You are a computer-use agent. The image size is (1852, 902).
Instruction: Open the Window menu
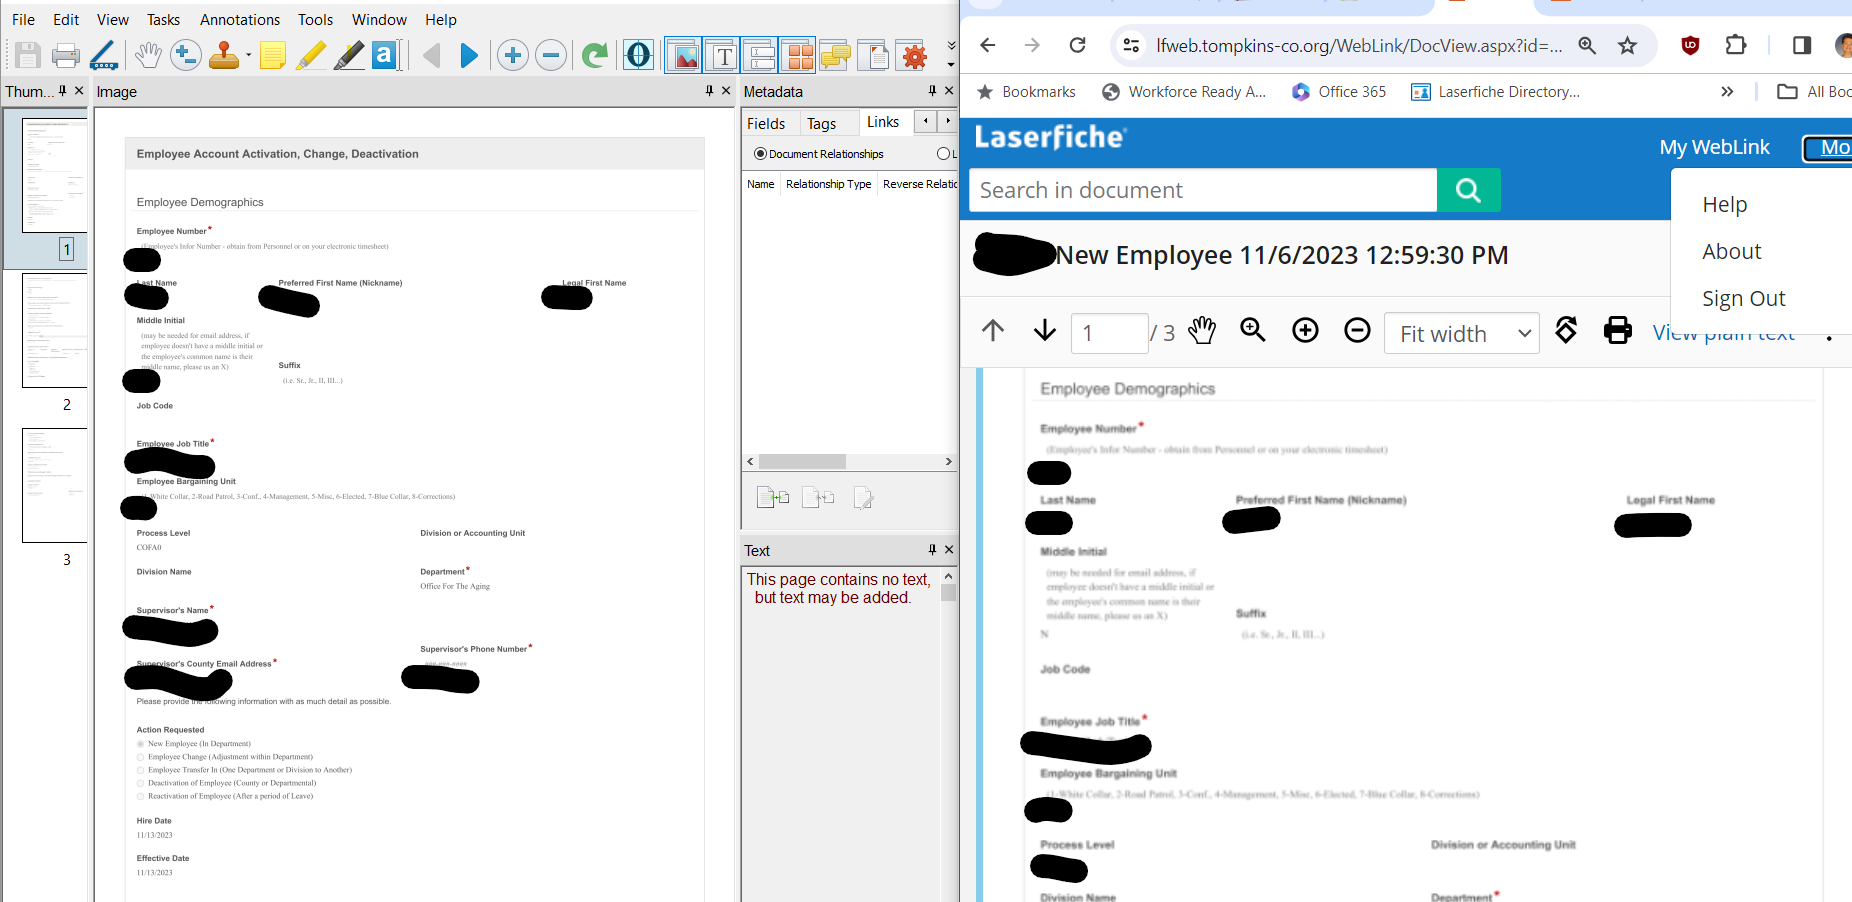pos(379,19)
